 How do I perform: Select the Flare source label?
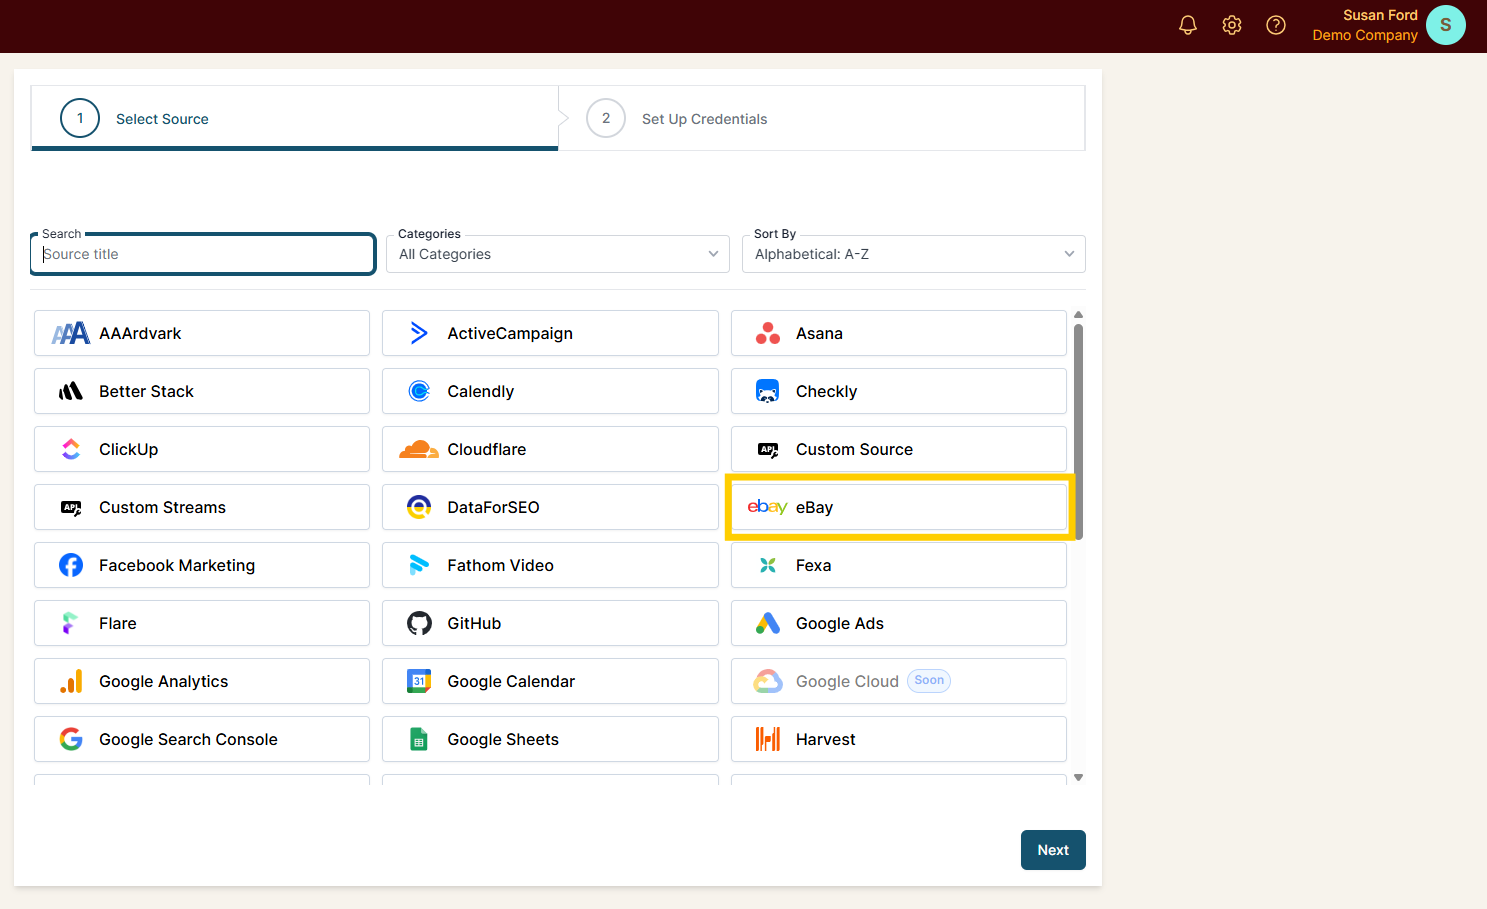pos(117,623)
